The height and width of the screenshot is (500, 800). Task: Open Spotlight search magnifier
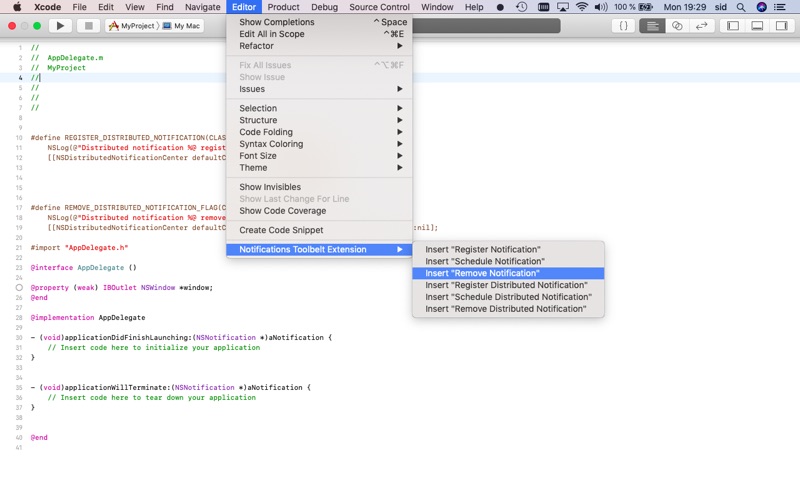[x=741, y=7]
